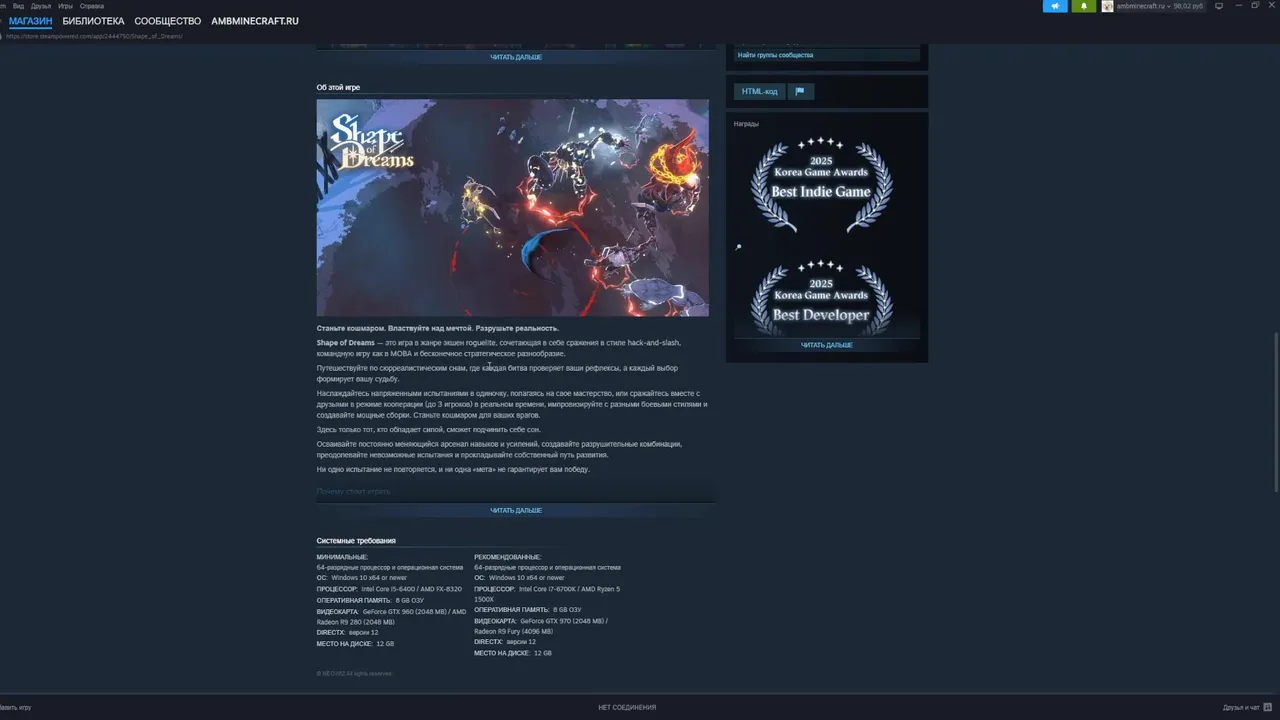Click the store URL address text
1280x720 pixels.
pos(94,36)
